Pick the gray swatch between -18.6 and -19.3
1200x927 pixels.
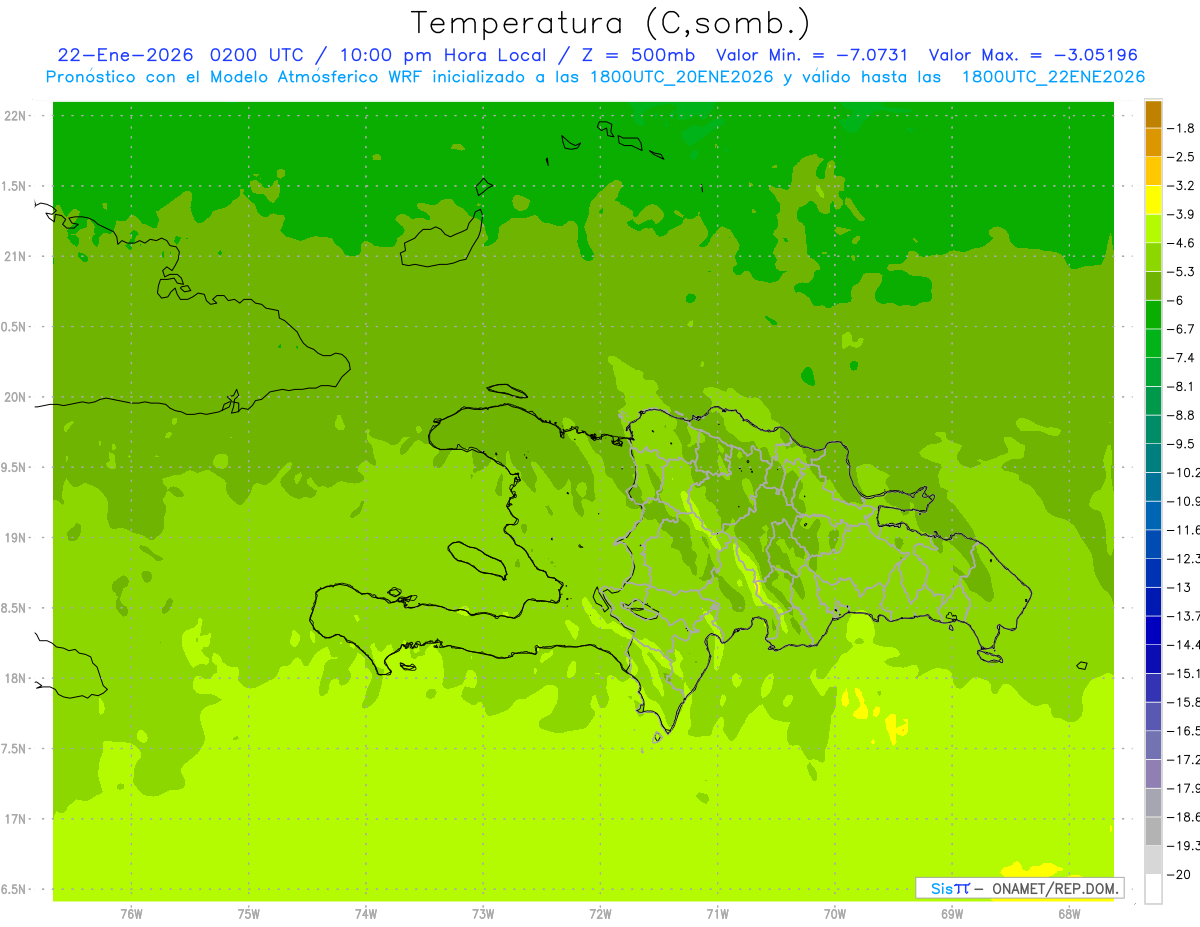coord(1153,831)
